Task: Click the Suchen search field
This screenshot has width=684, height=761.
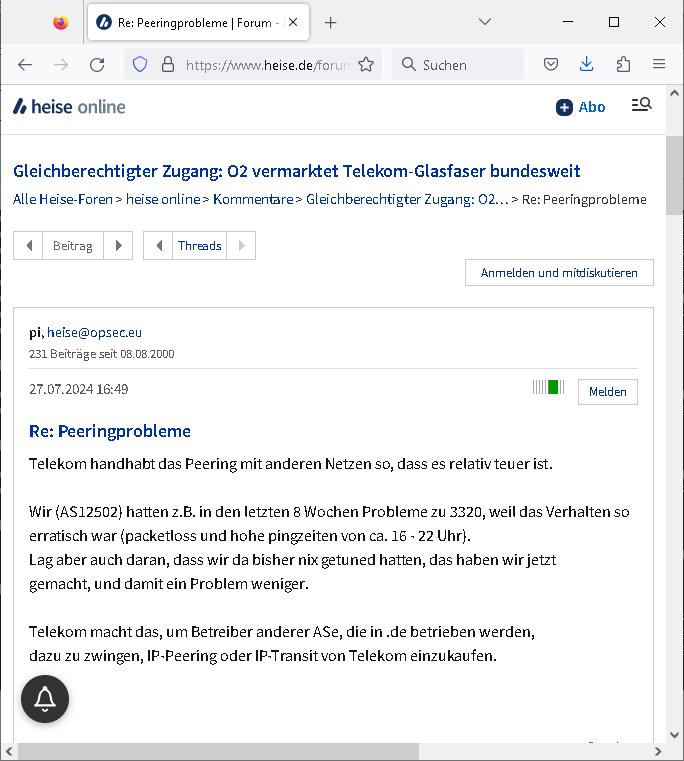Action: coord(458,65)
